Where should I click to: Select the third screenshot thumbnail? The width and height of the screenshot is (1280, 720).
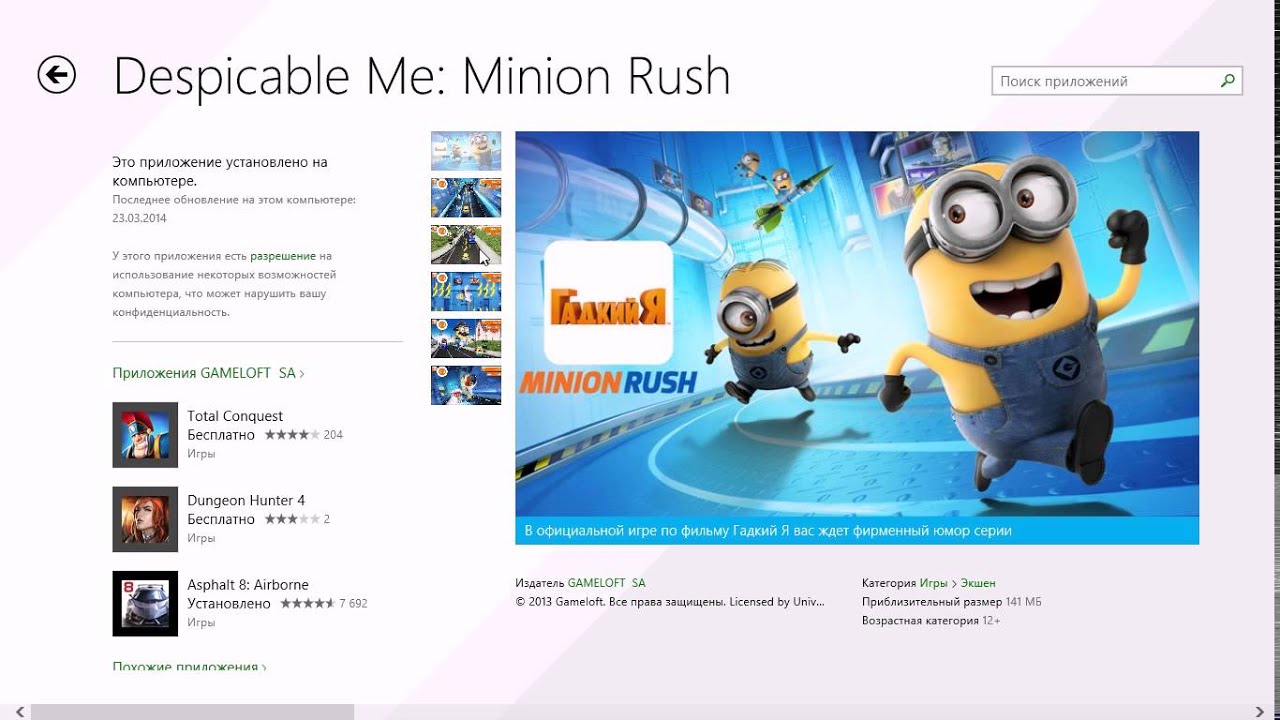(x=466, y=245)
